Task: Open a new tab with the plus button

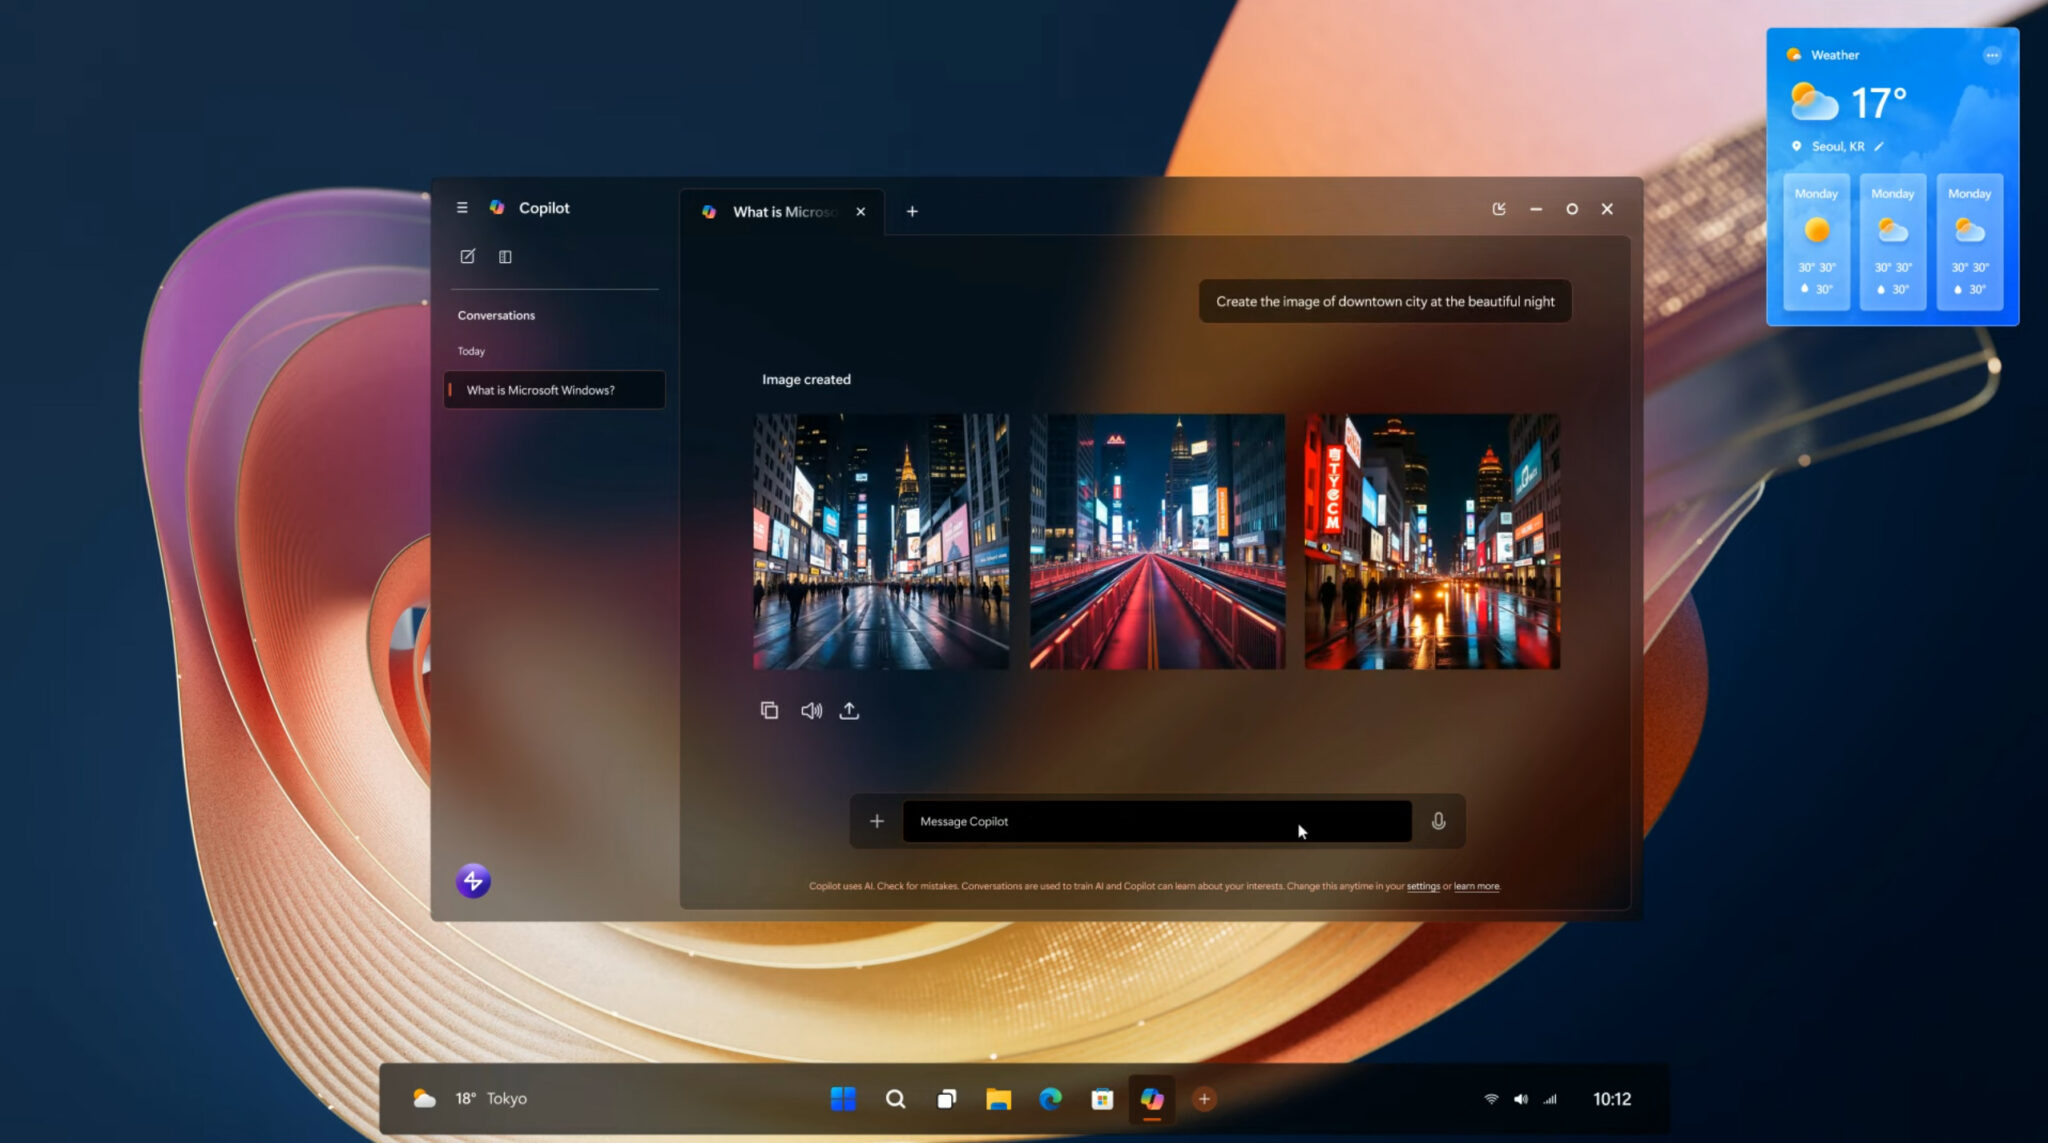Action: [911, 211]
